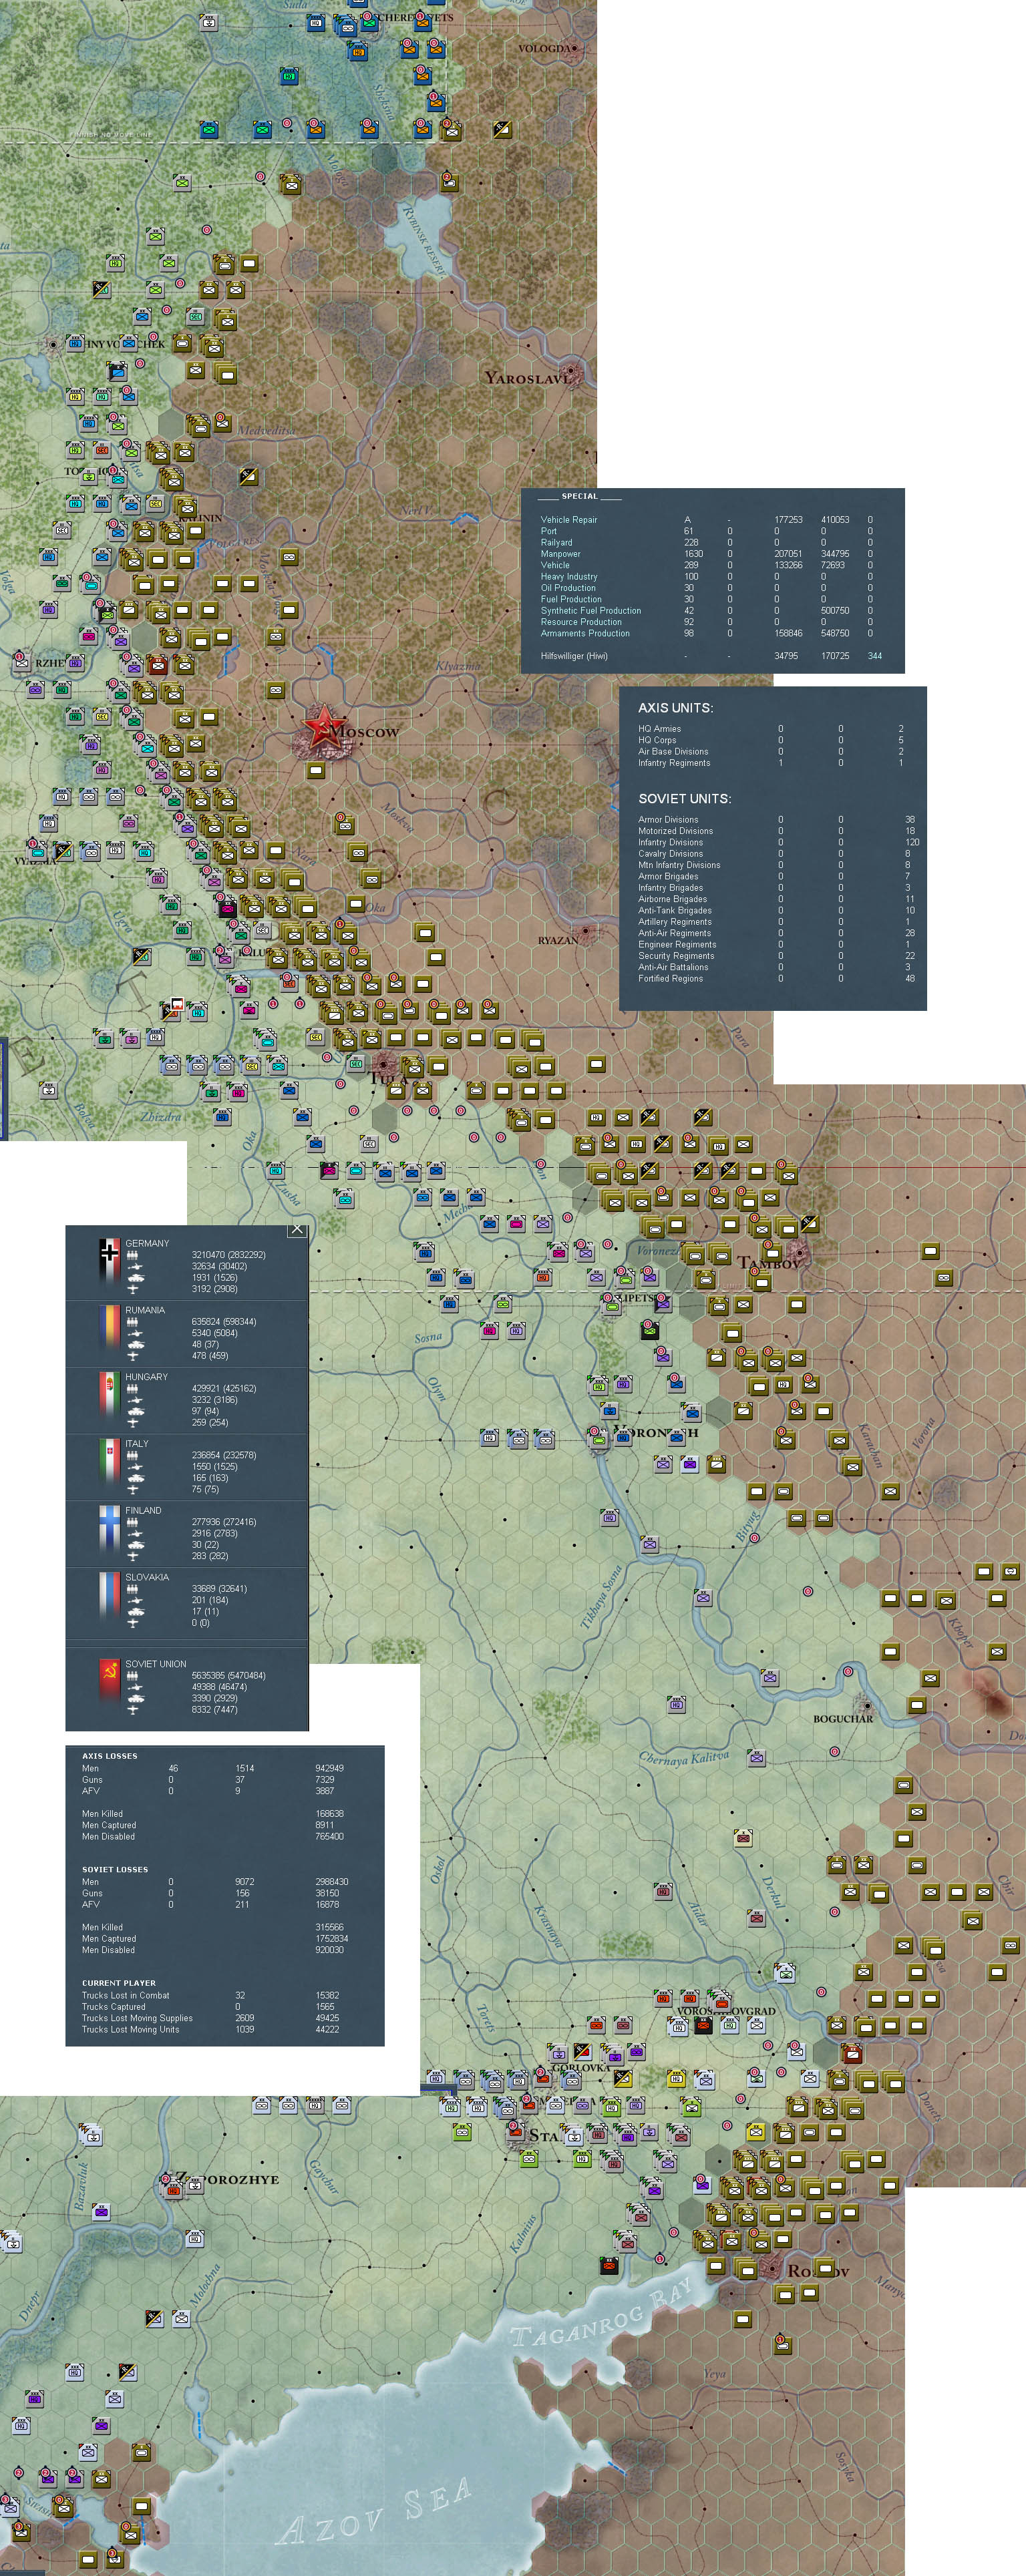Click the Boguchar city marker
Image resolution: width=1026 pixels, height=2576 pixels.
(867, 1705)
